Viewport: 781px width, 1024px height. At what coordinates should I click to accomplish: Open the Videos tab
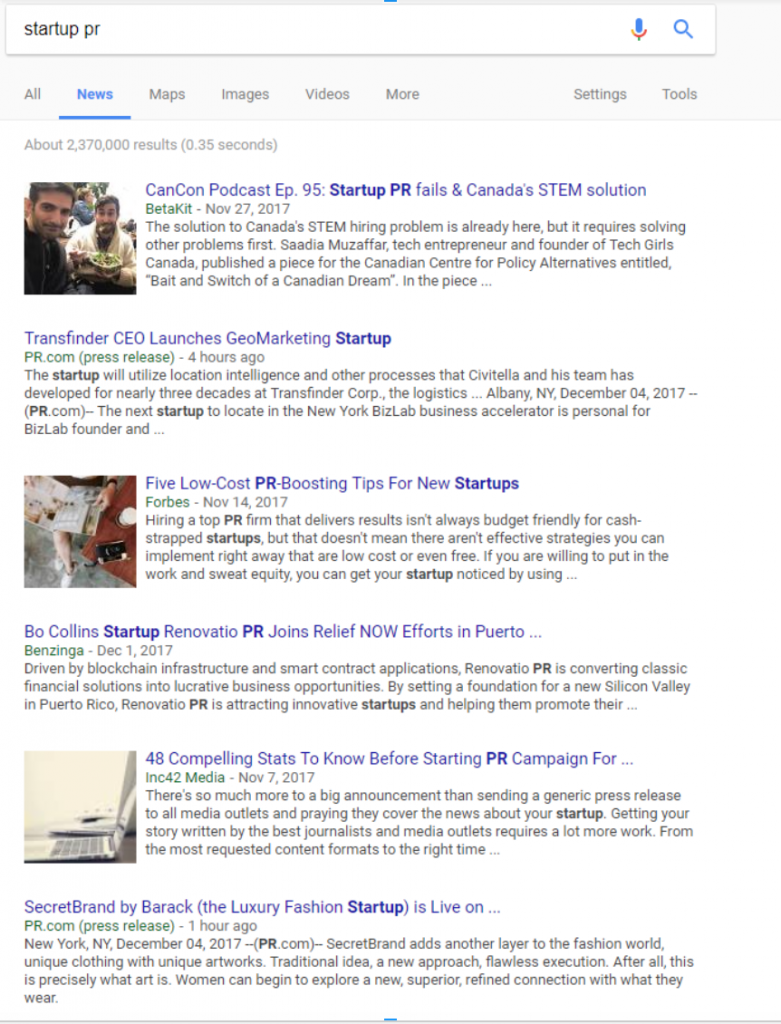(x=327, y=94)
